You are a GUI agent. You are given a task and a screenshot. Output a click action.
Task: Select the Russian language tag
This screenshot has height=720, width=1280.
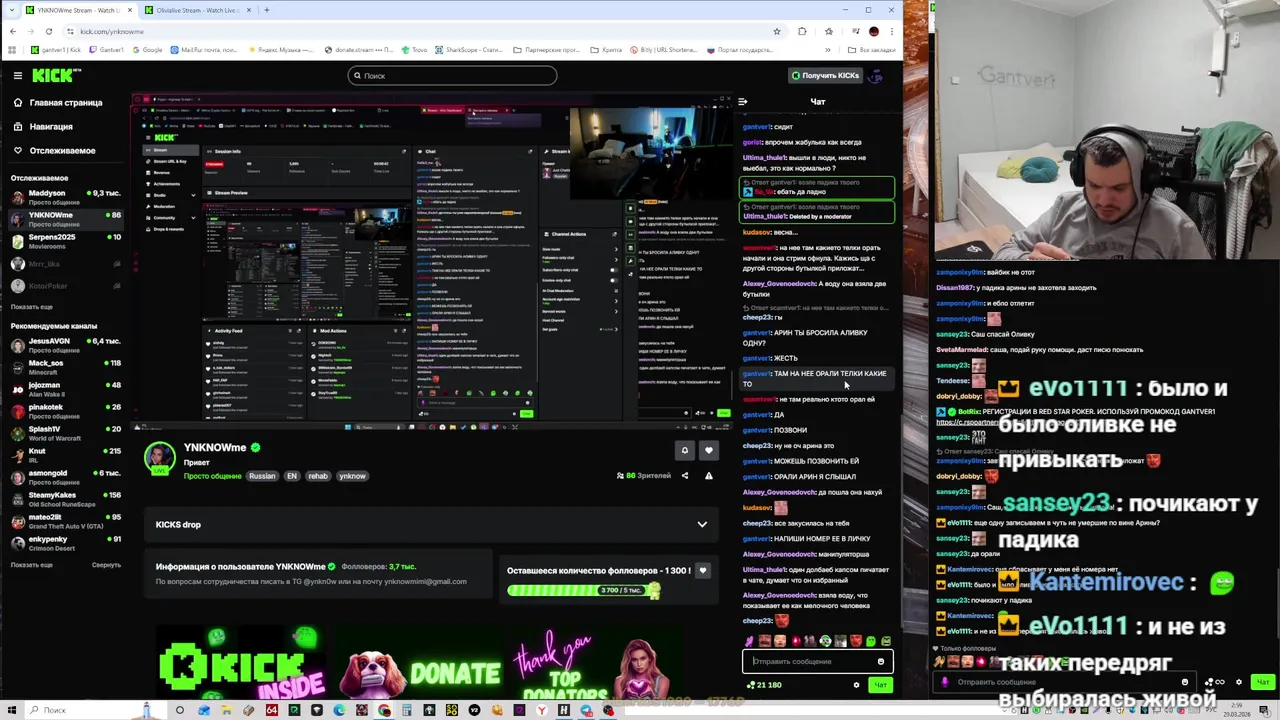(262, 476)
